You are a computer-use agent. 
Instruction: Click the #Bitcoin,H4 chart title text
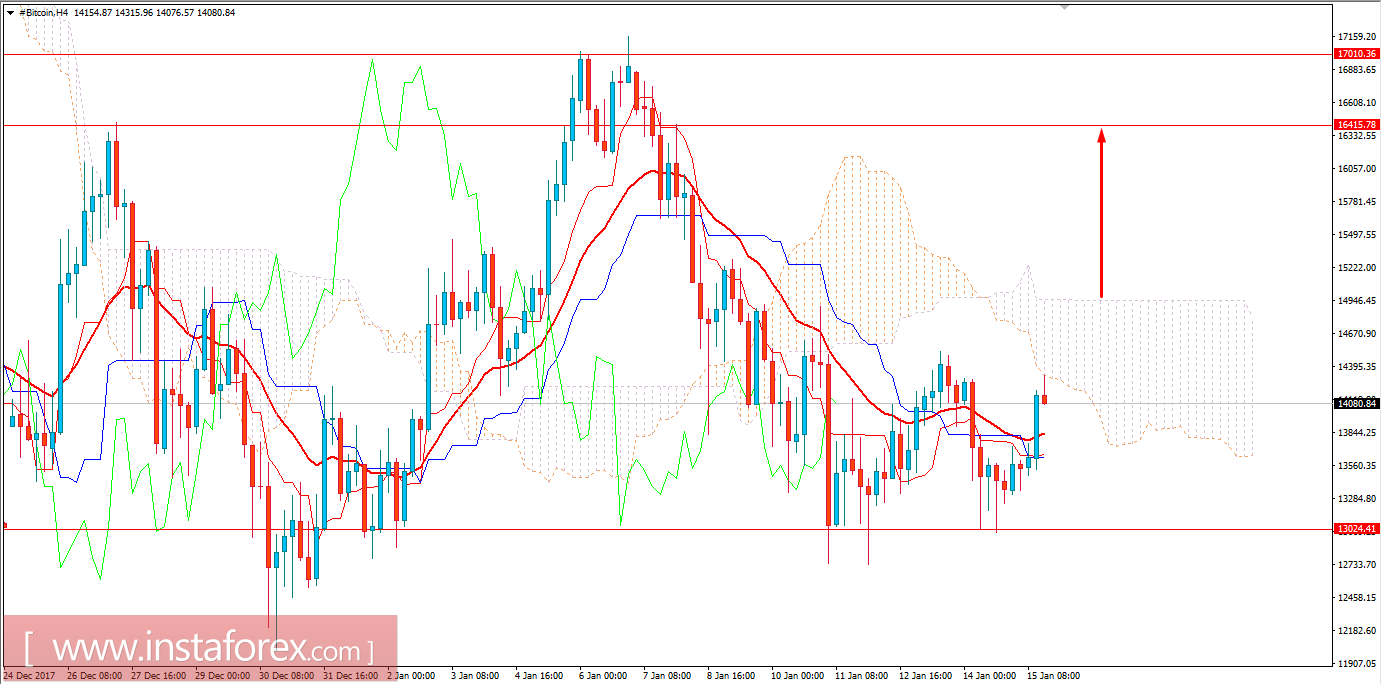pyautogui.click(x=44, y=12)
